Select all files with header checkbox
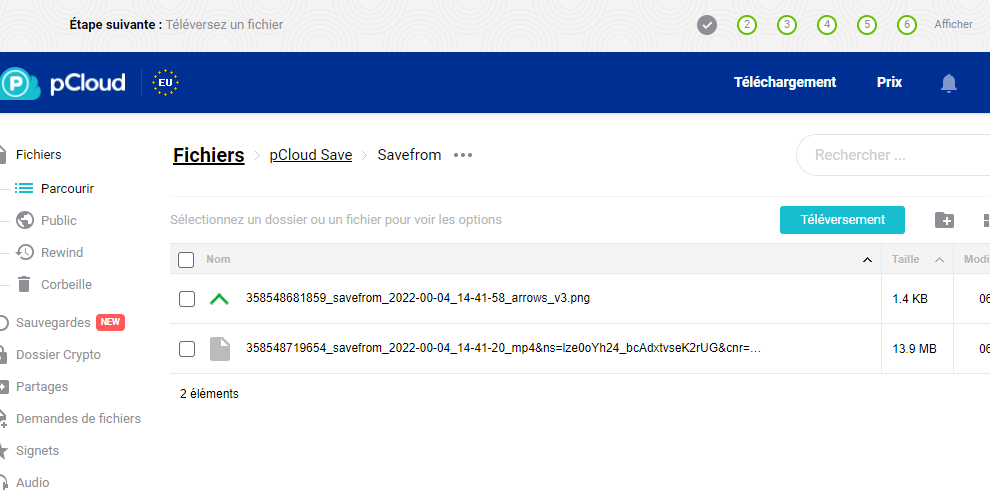 pos(186,260)
